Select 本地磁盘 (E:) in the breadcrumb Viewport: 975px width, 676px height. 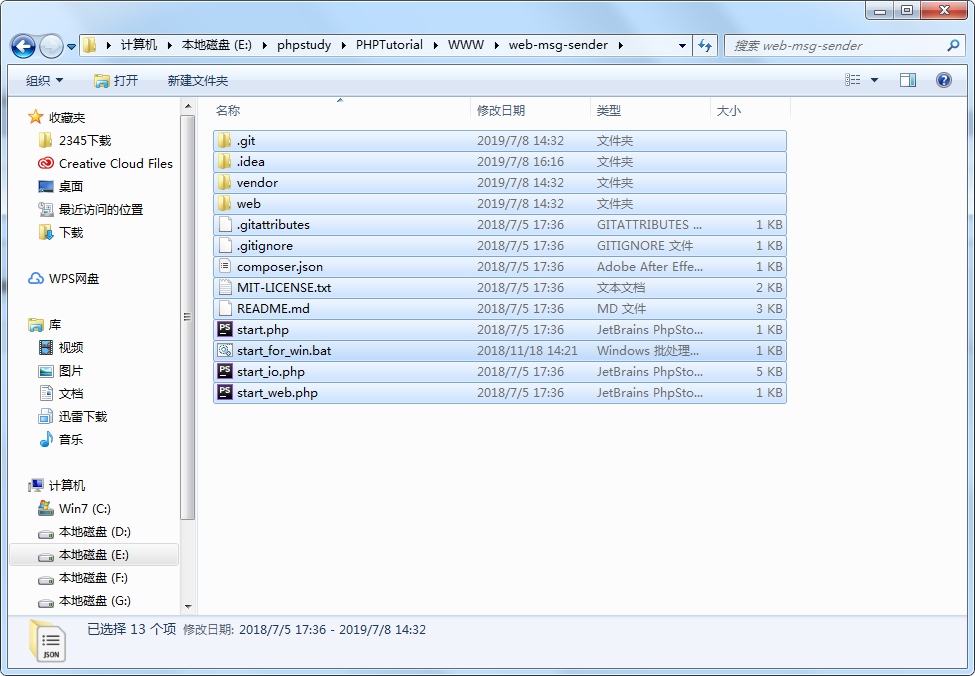point(216,45)
